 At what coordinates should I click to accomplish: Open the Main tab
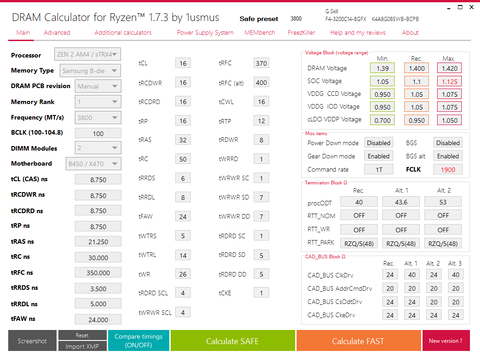coord(23,33)
